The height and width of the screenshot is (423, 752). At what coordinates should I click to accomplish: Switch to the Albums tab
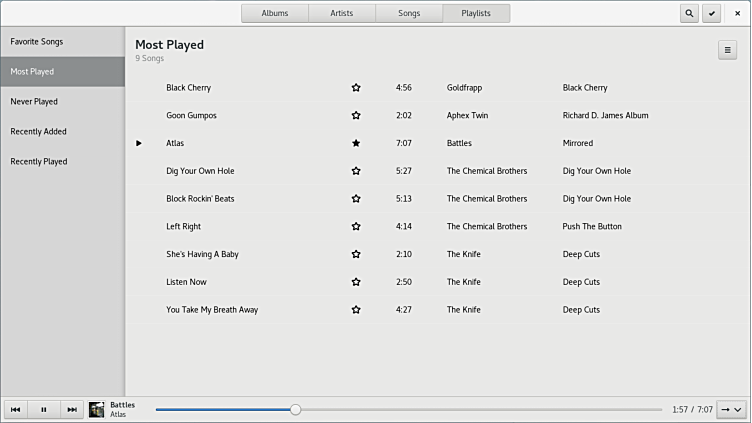[x=275, y=13]
